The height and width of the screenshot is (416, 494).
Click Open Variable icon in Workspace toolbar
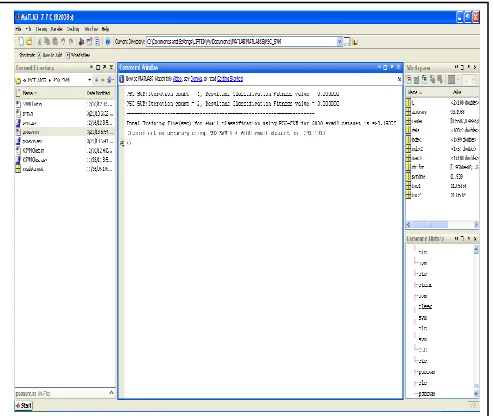417,79
